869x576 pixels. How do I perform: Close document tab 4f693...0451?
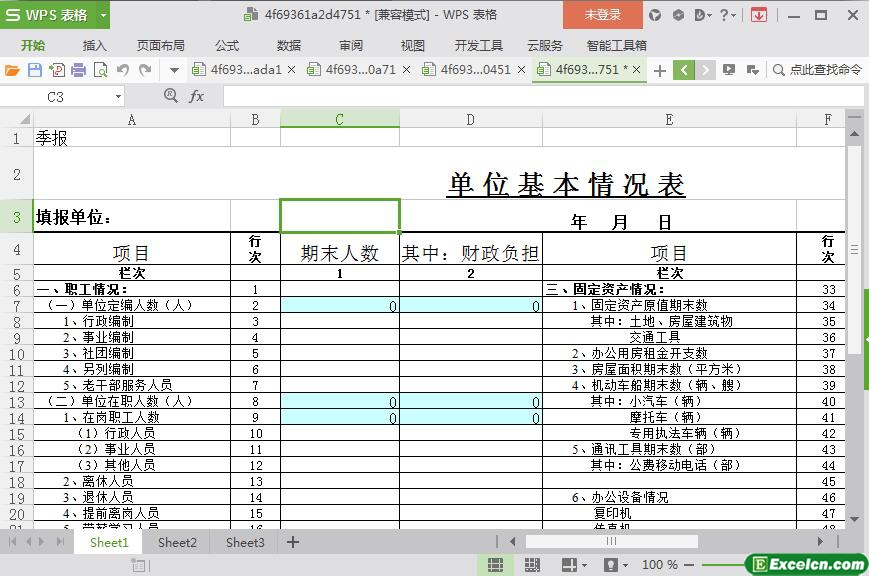(x=521, y=70)
